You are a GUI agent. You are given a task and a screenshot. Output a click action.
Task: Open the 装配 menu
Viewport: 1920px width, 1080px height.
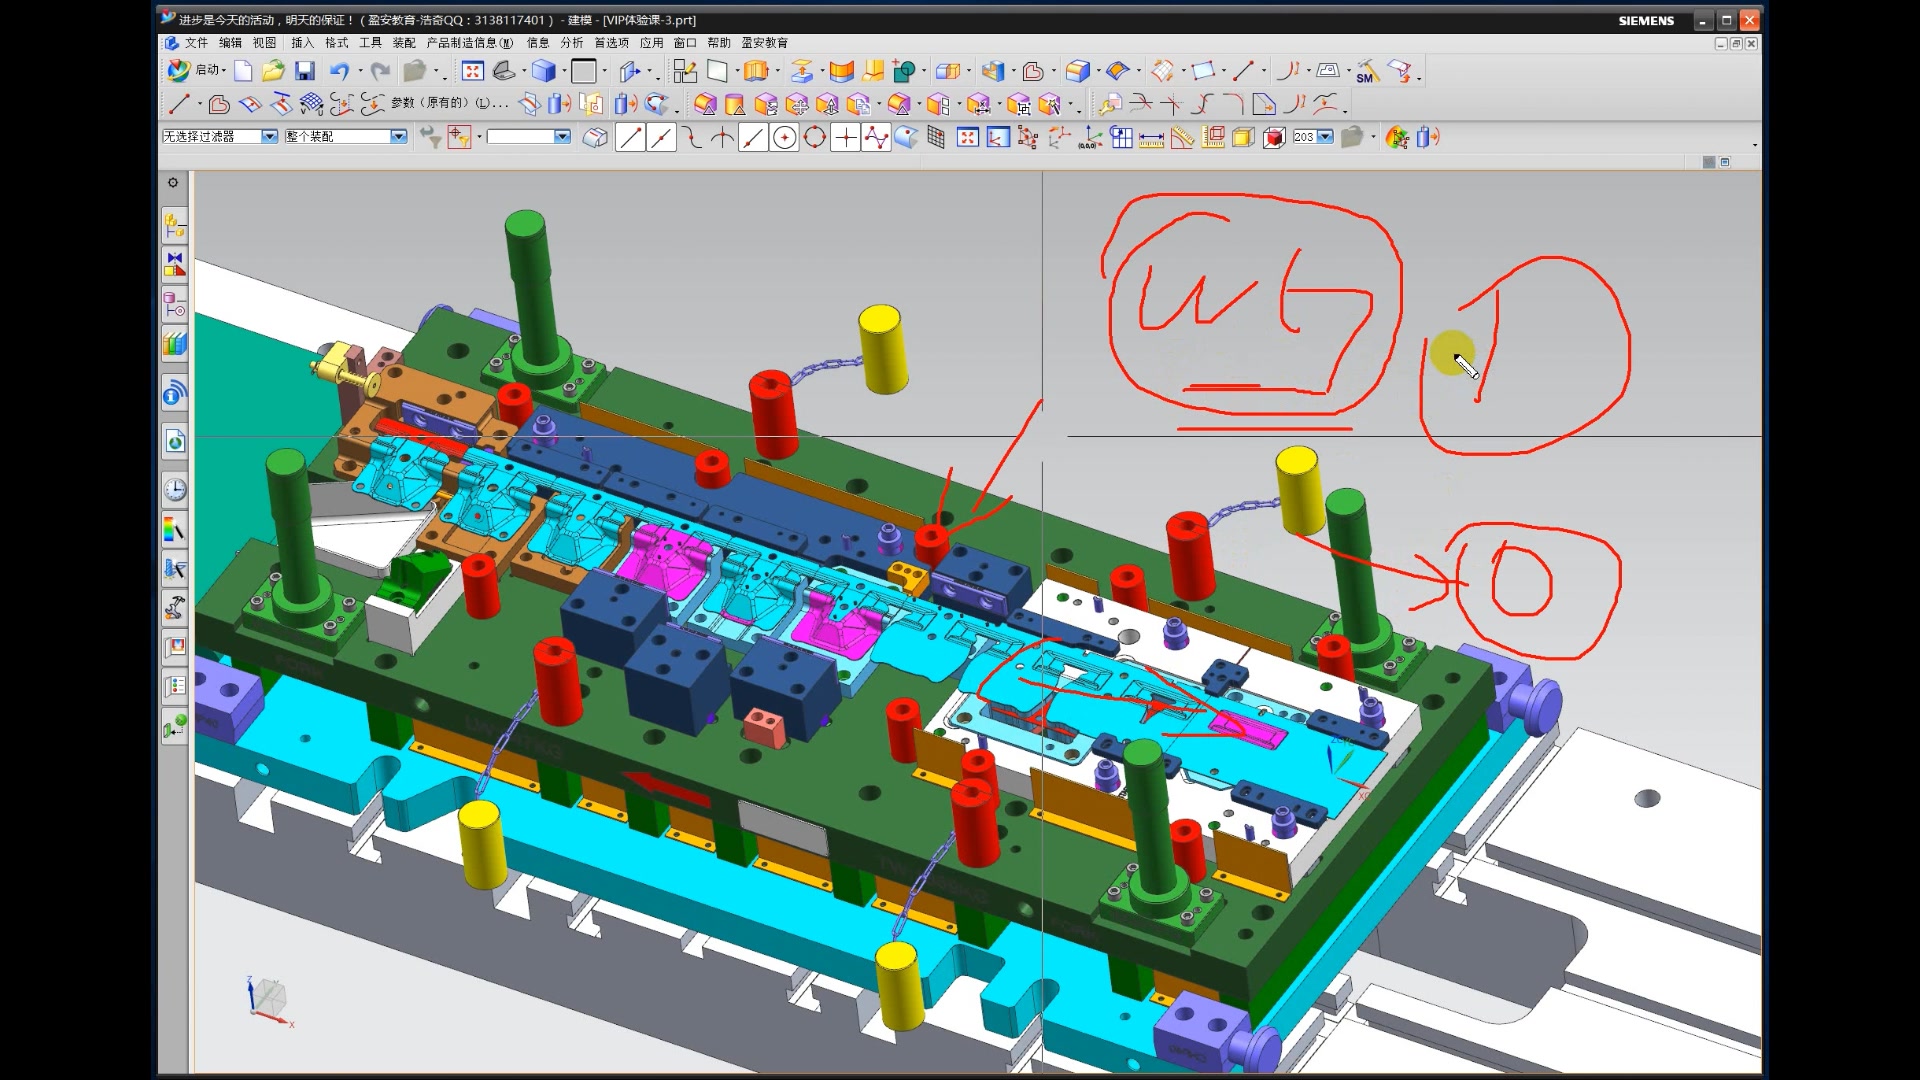404,43
